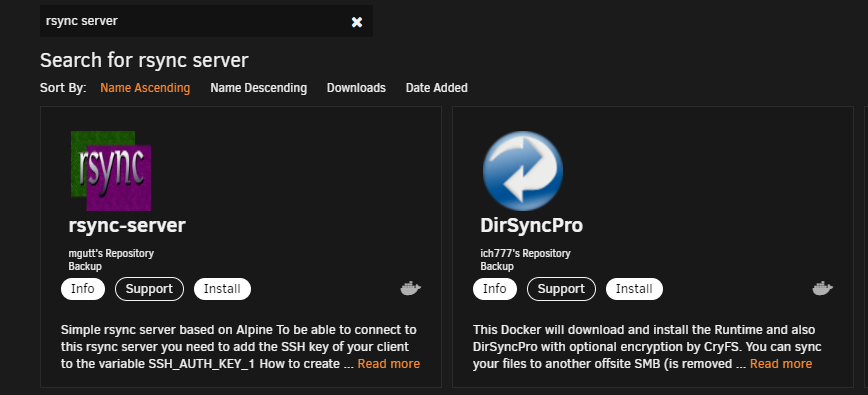The width and height of the screenshot is (868, 395).
Task: Click the 'Sort By:' label
Action: point(63,88)
